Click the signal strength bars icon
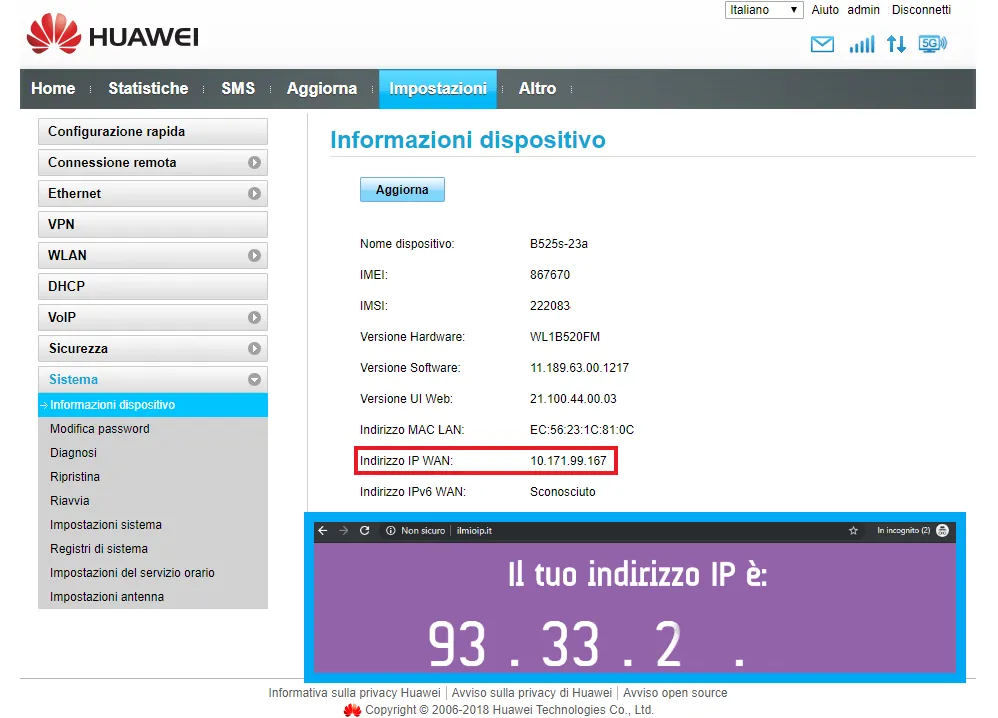This screenshot has width=998, height=718. coord(861,44)
